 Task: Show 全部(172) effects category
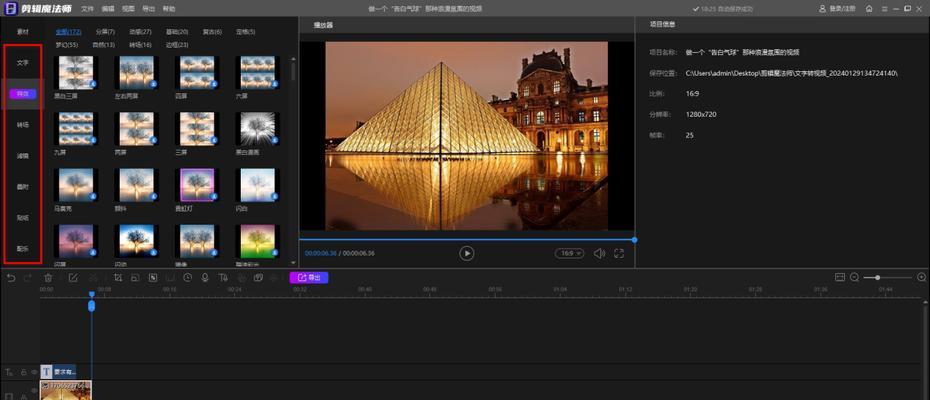pyautogui.click(x=68, y=31)
